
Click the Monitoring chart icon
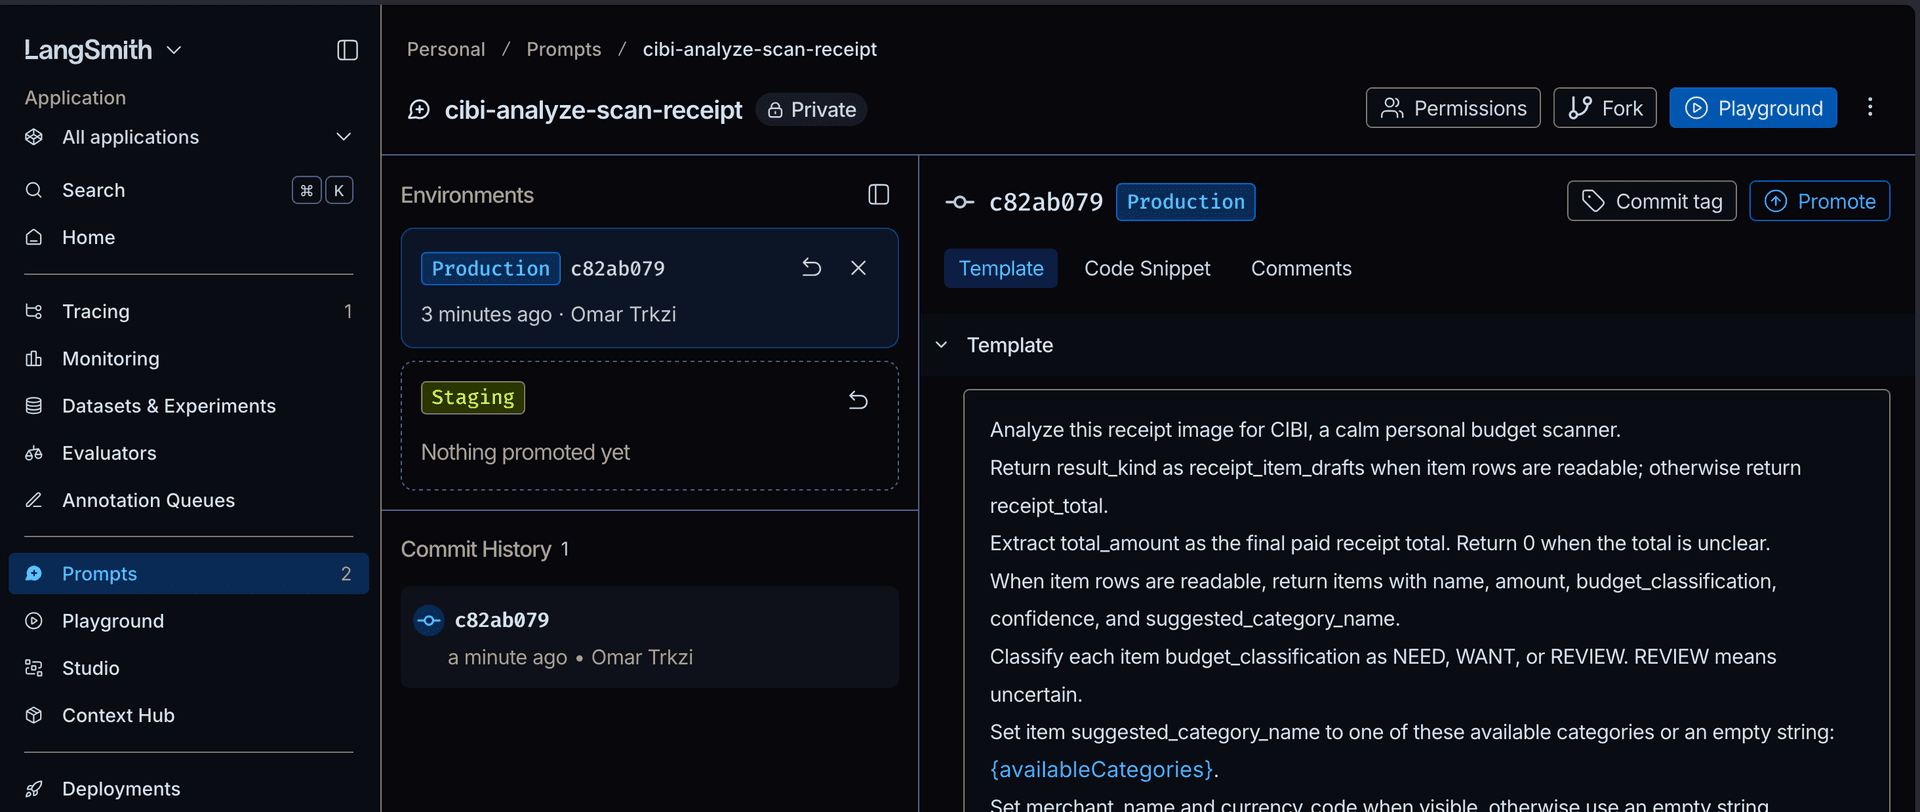click(34, 358)
